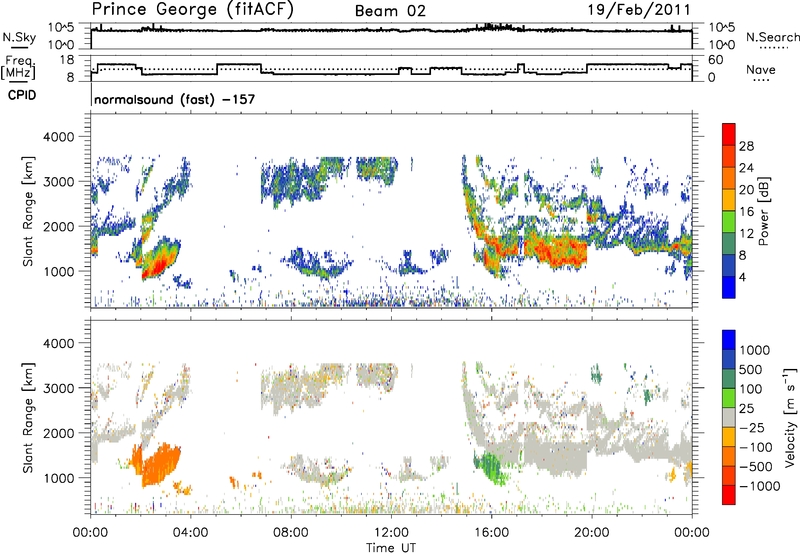Viewport: 800px width, 554px height.
Task: Click the '04:00' time axis tick
Action: click(190, 533)
